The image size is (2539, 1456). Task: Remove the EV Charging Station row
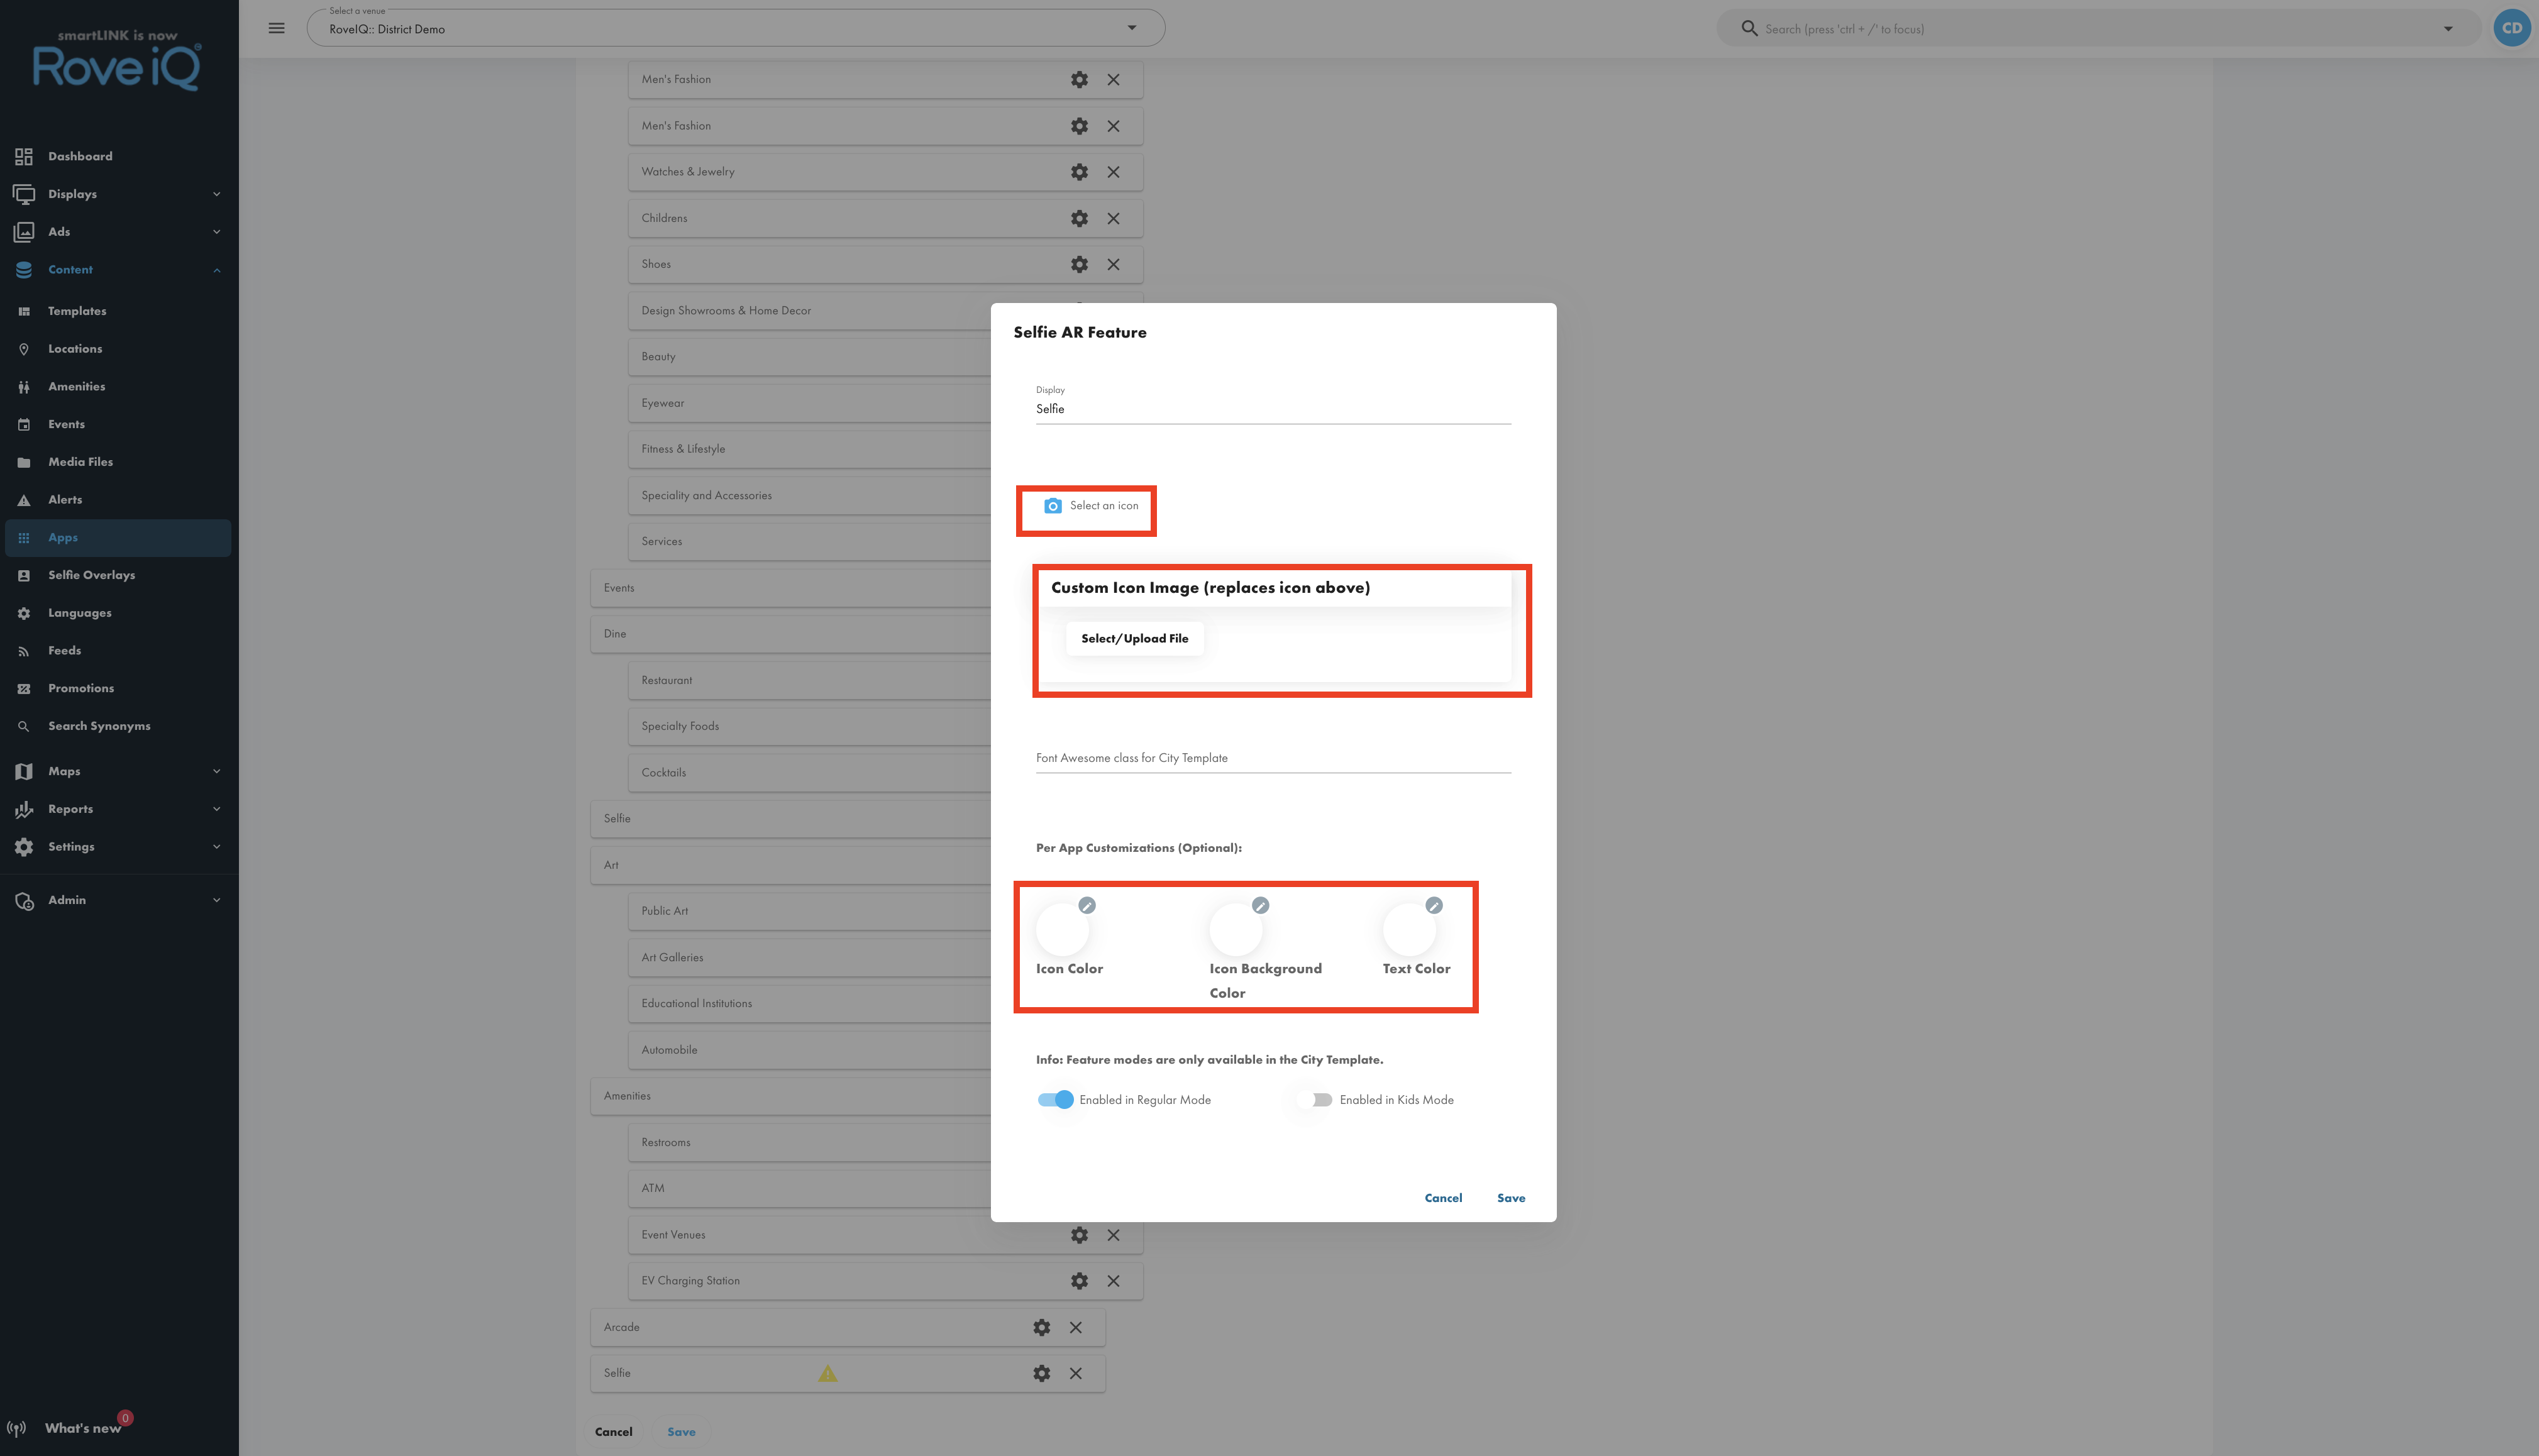point(1113,1281)
